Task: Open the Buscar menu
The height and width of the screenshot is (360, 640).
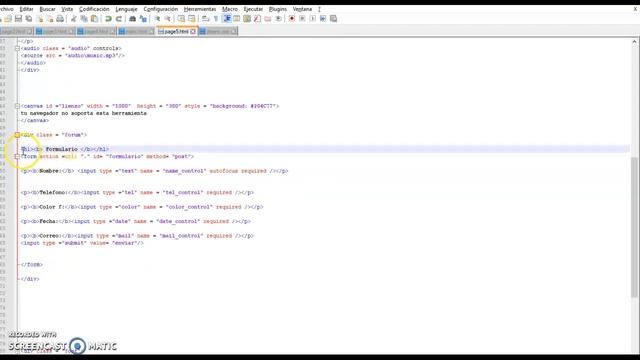Action: (47, 9)
